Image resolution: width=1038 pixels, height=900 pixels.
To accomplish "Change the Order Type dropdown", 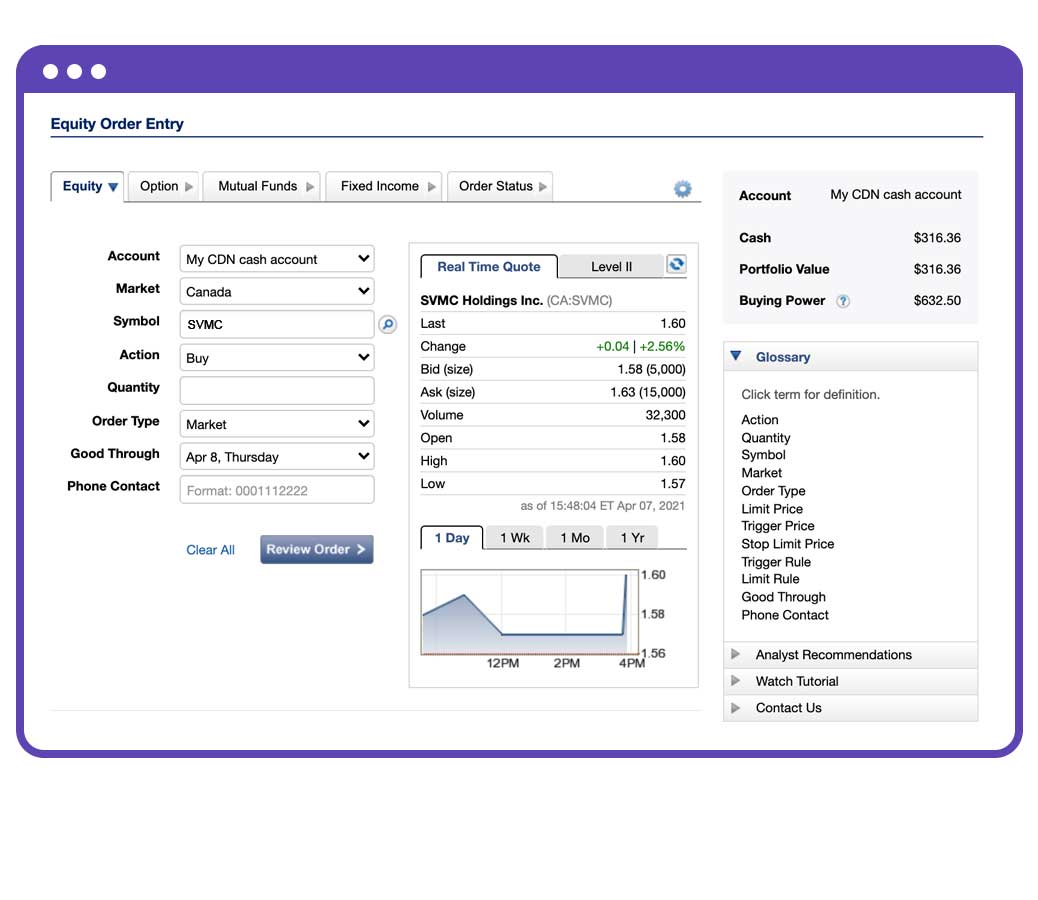I will click(276, 423).
